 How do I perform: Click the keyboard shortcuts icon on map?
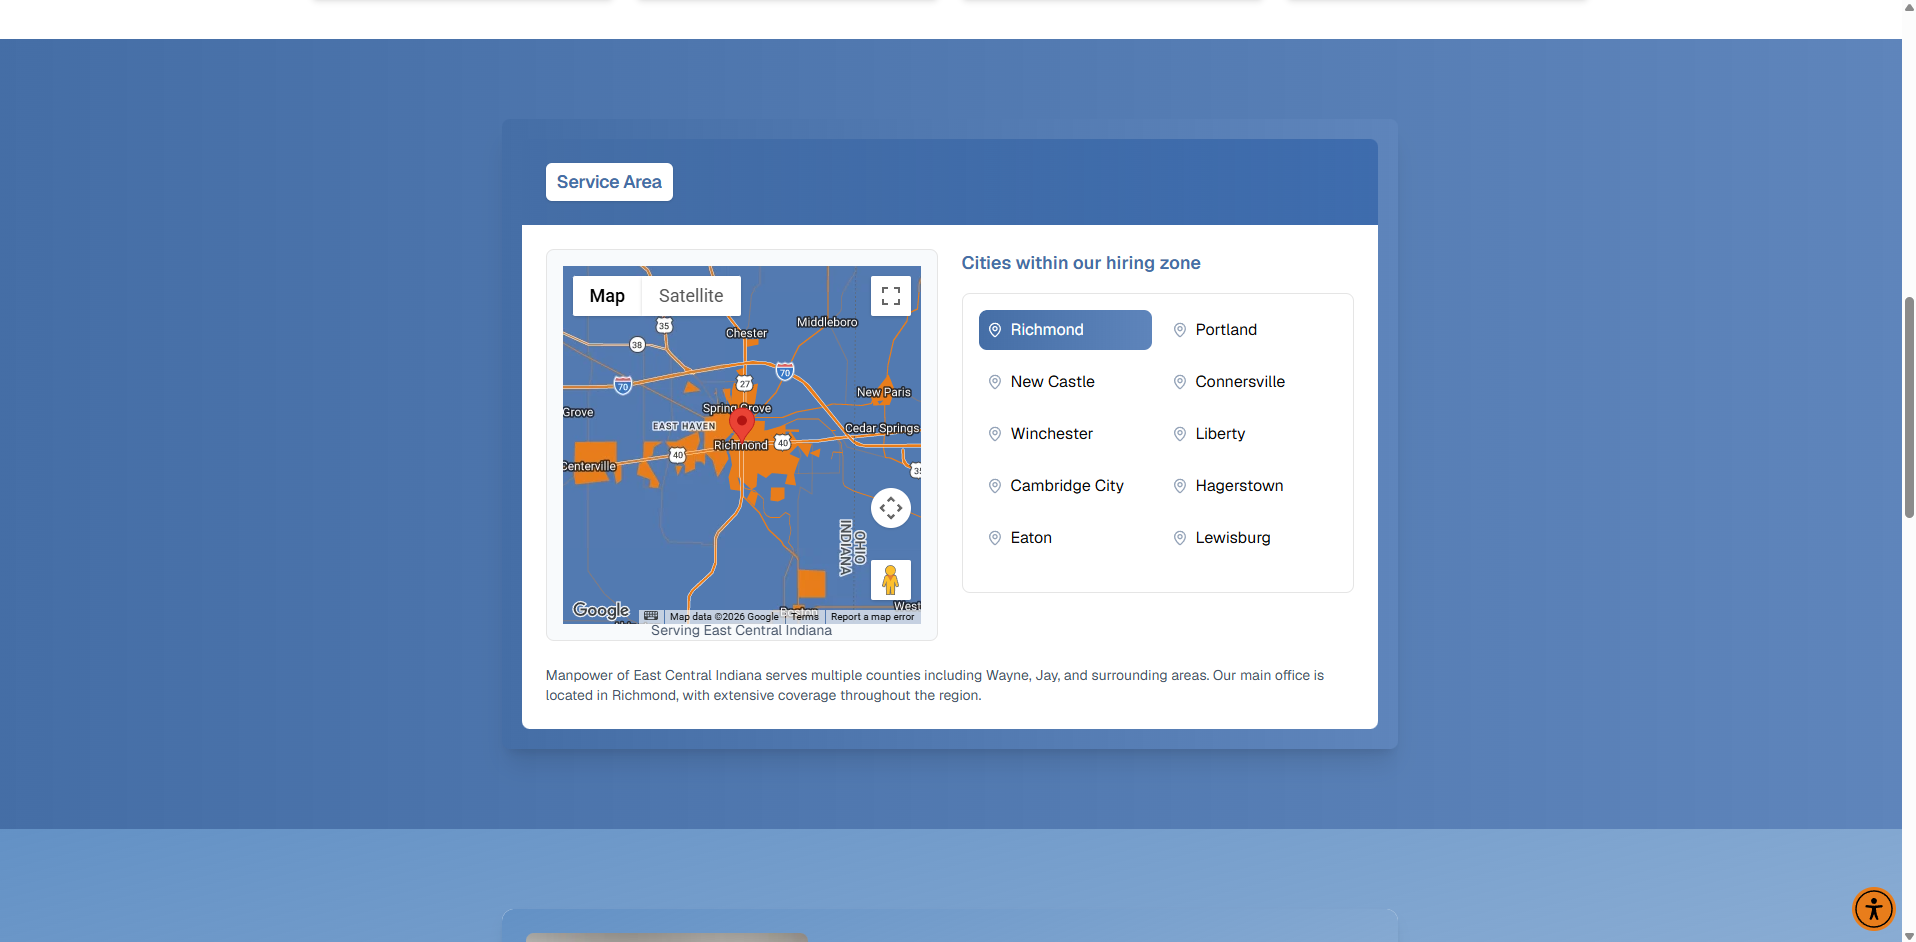point(651,616)
